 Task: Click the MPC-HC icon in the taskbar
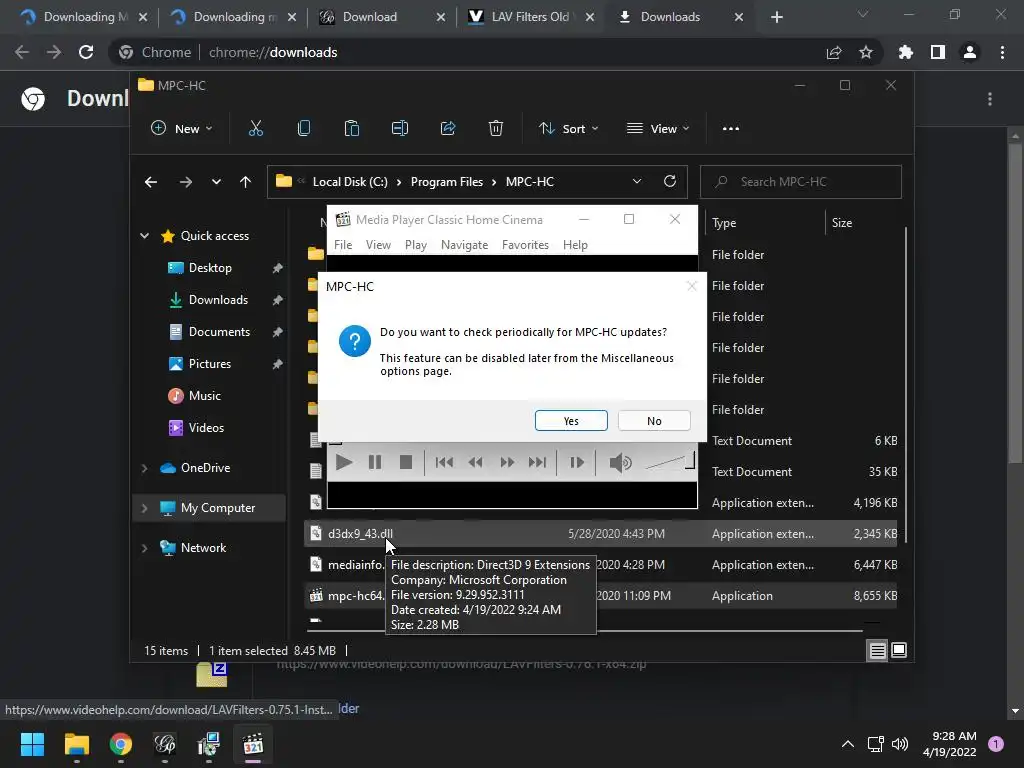click(253, 744)
